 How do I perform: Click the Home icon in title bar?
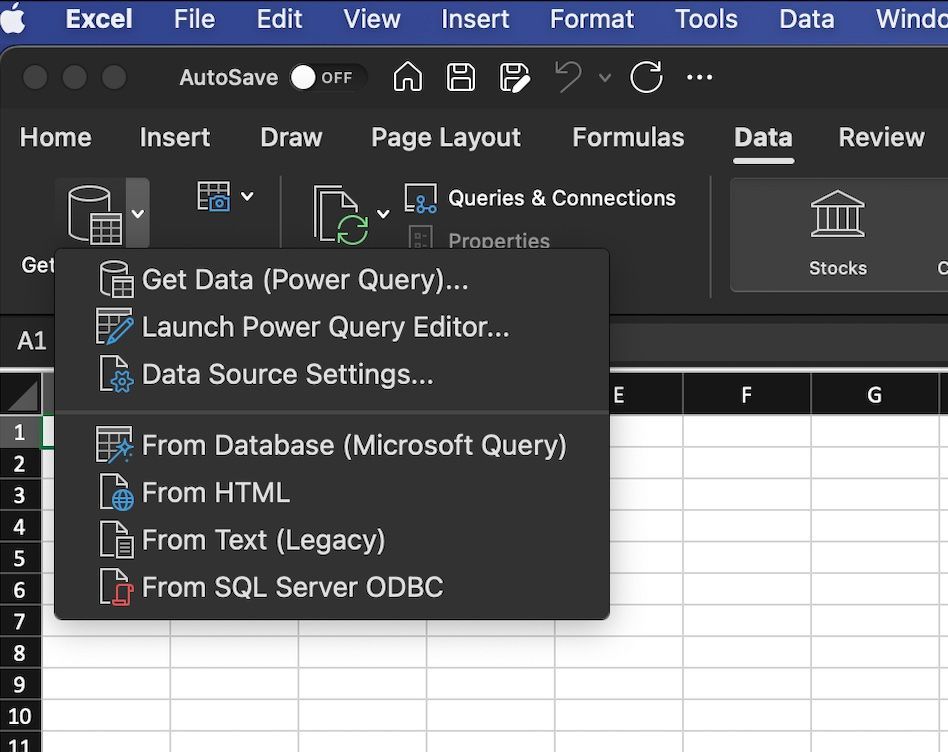[x=407, y=78]
